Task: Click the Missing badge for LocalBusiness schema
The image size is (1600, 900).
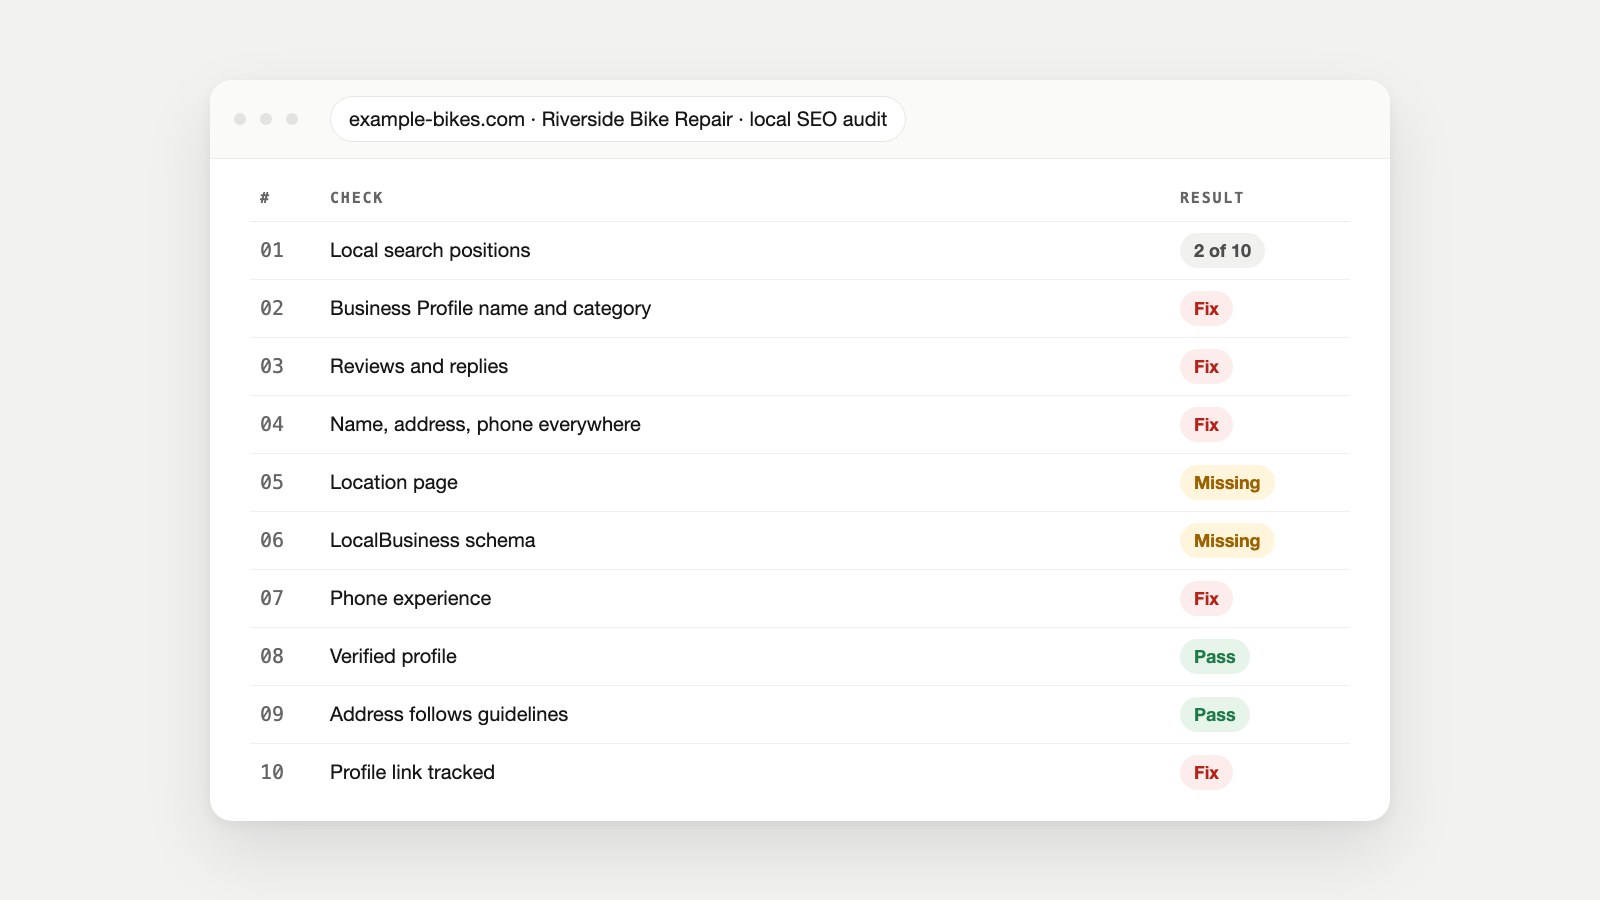Action: click(1227, 541)
